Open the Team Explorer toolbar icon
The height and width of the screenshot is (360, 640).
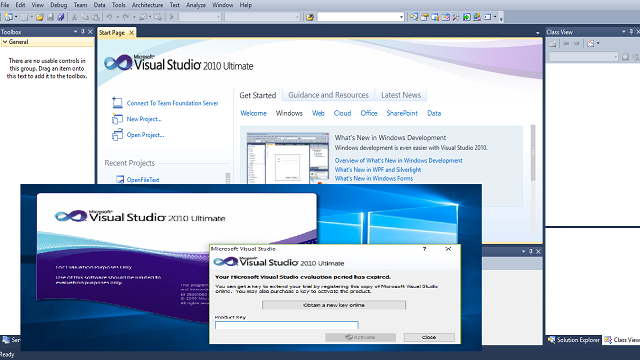click(x=435, y=17)
